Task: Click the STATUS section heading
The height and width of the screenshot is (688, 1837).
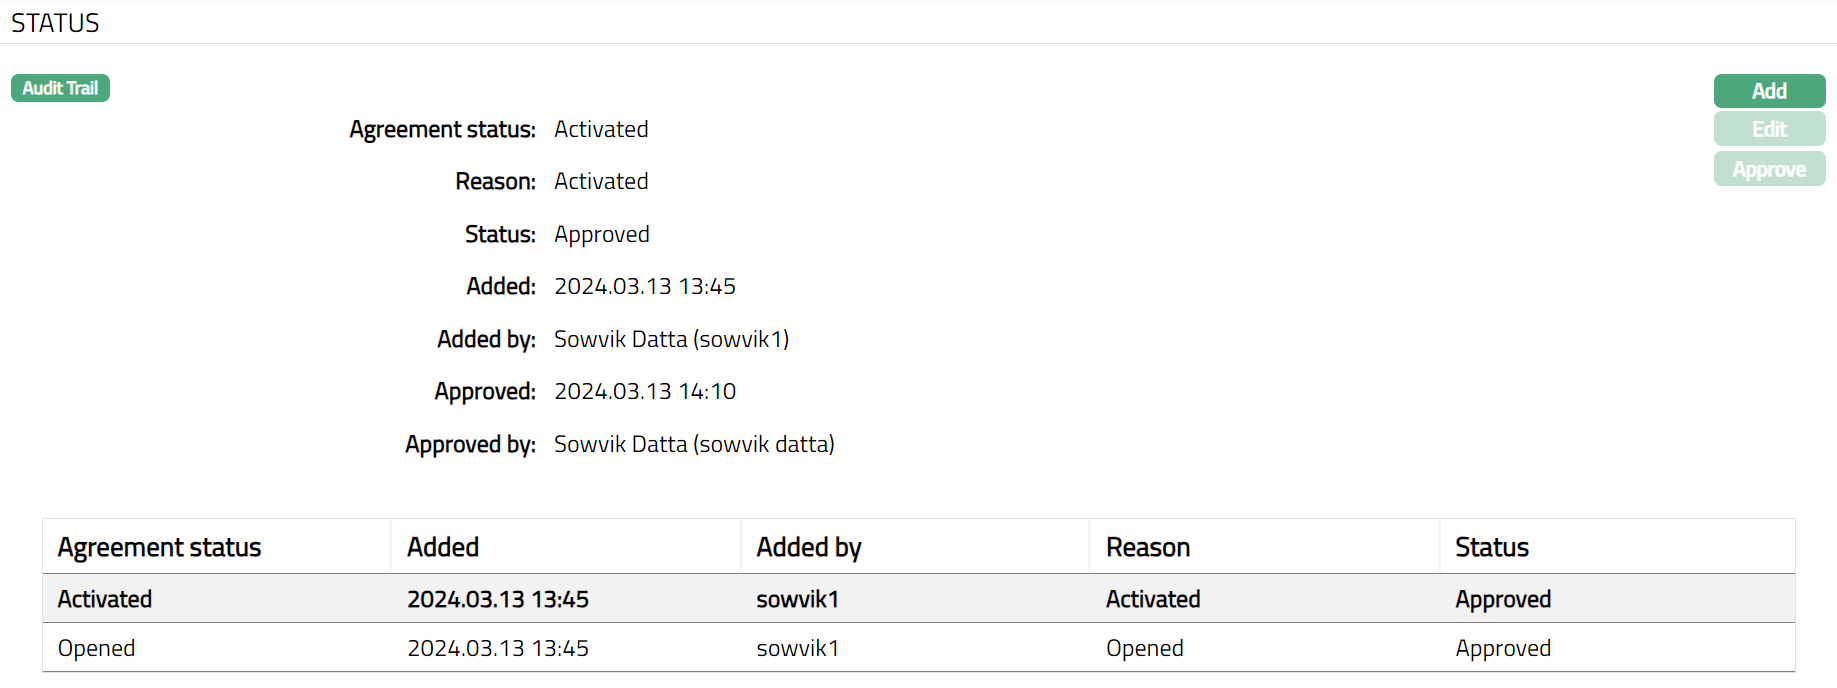Action: [x=55, y=23]
